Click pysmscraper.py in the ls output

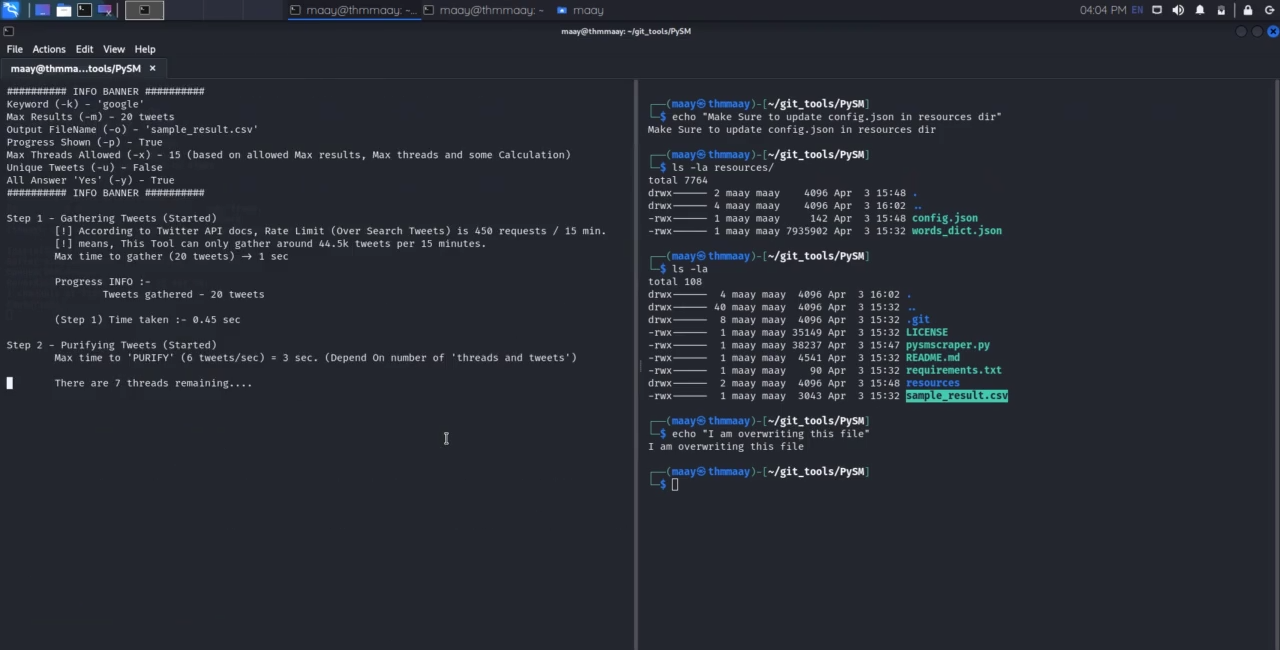pos(948,345)
